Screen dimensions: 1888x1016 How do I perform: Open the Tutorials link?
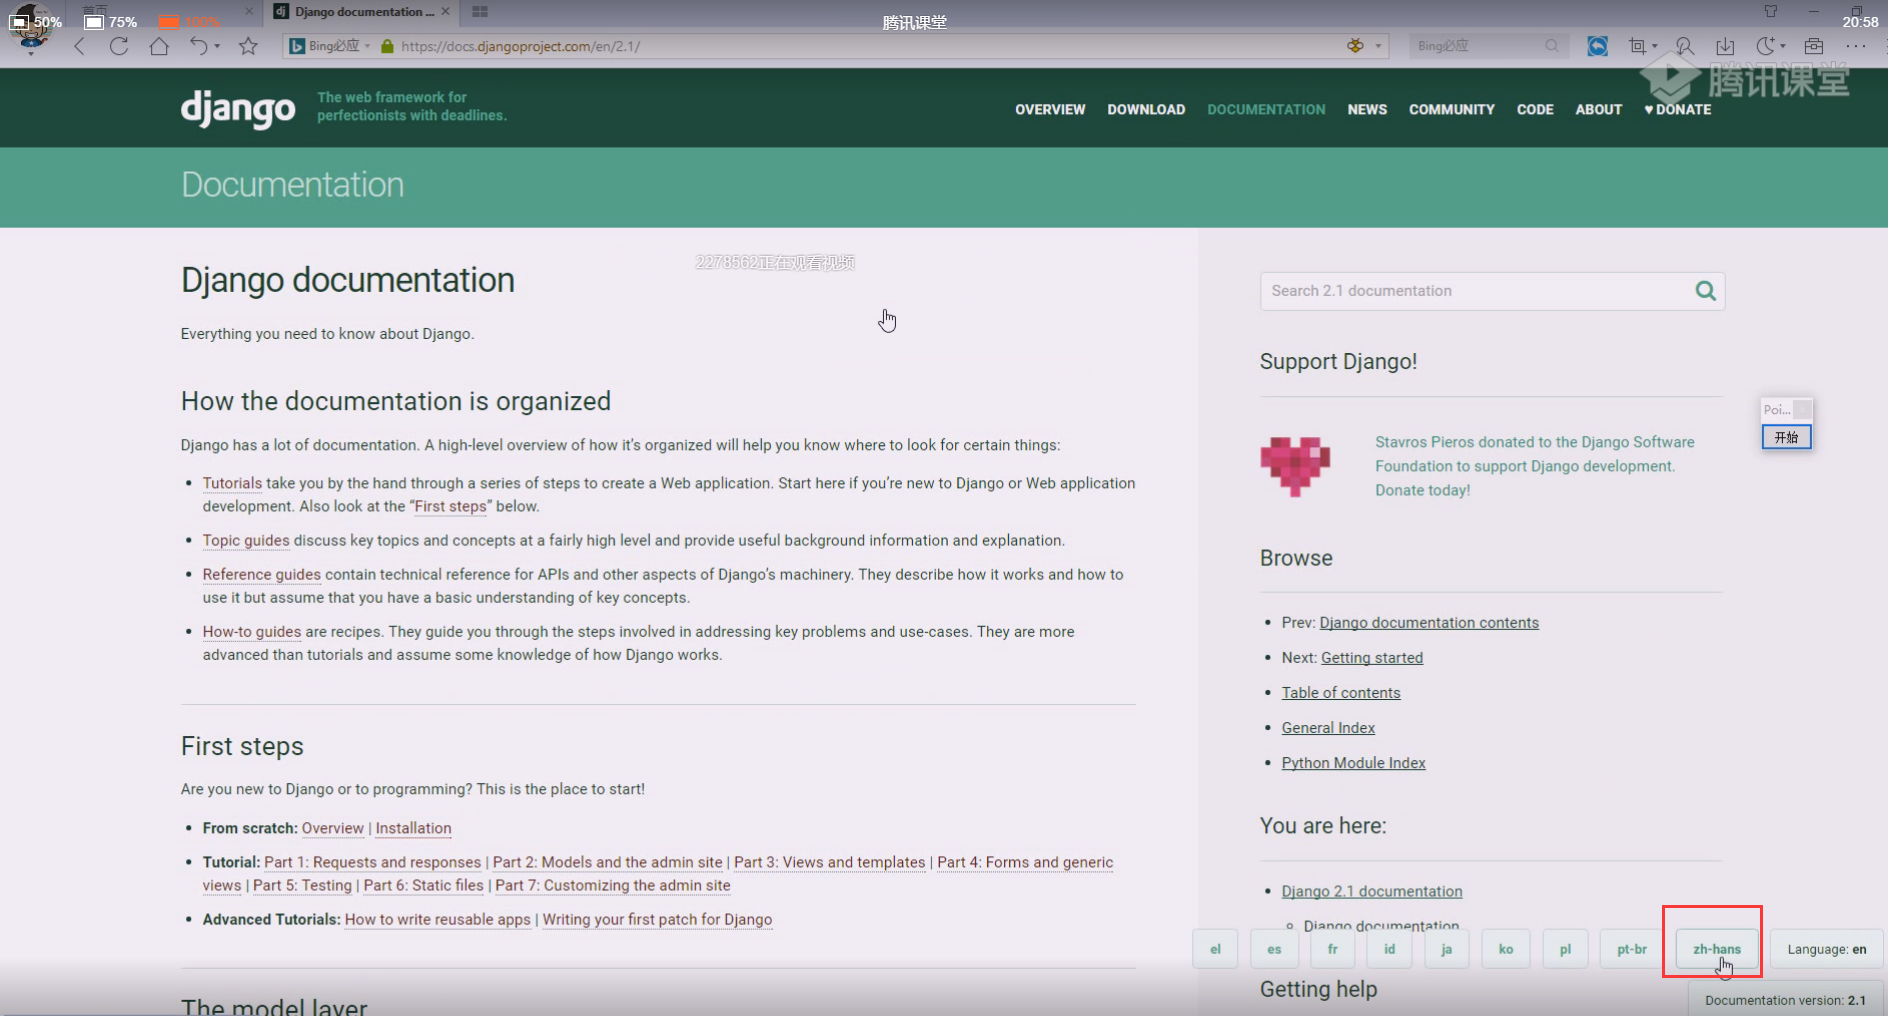[x=232, y=483]
